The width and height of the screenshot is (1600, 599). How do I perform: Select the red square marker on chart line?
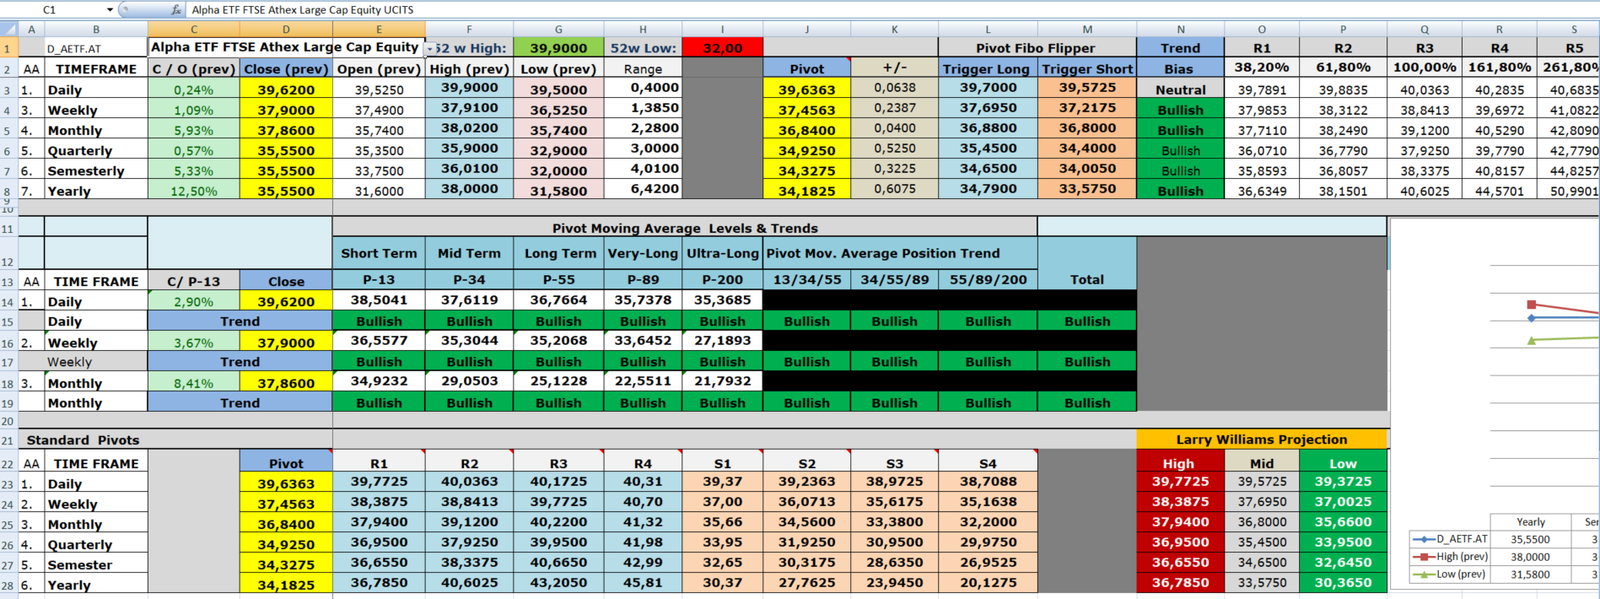tap(1531, 304)
